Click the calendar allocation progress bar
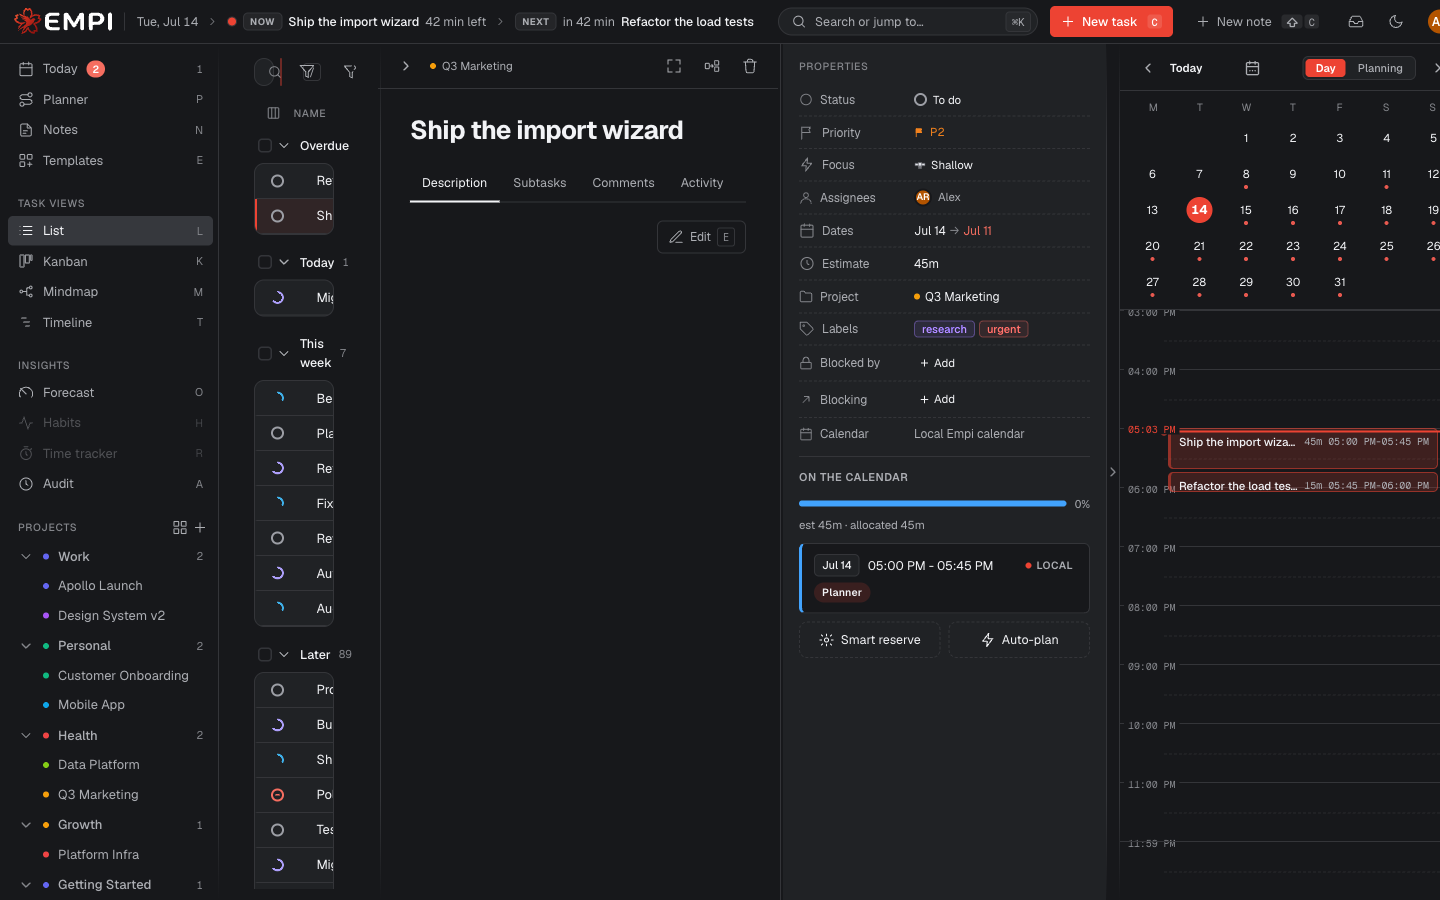1440x900 pixels. (x=932, y=504)
